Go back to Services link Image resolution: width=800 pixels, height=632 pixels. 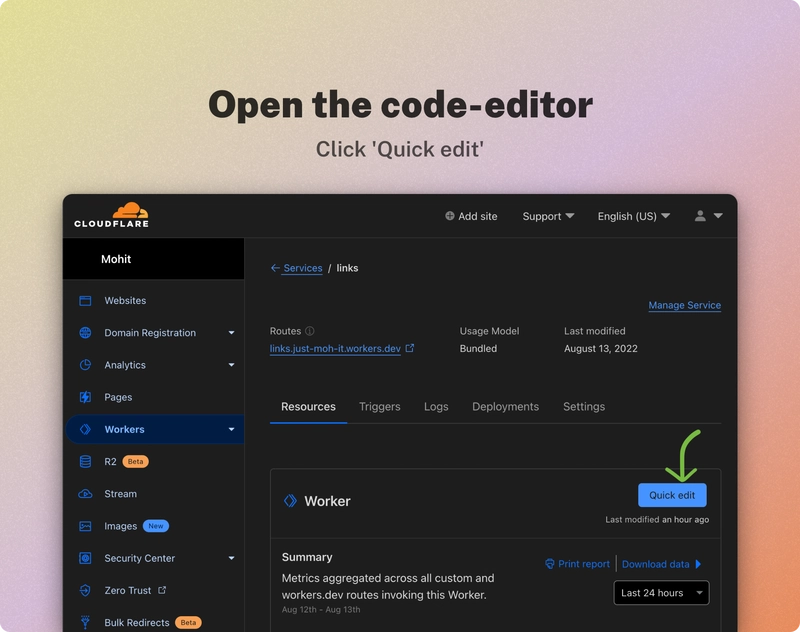point(303,268)
